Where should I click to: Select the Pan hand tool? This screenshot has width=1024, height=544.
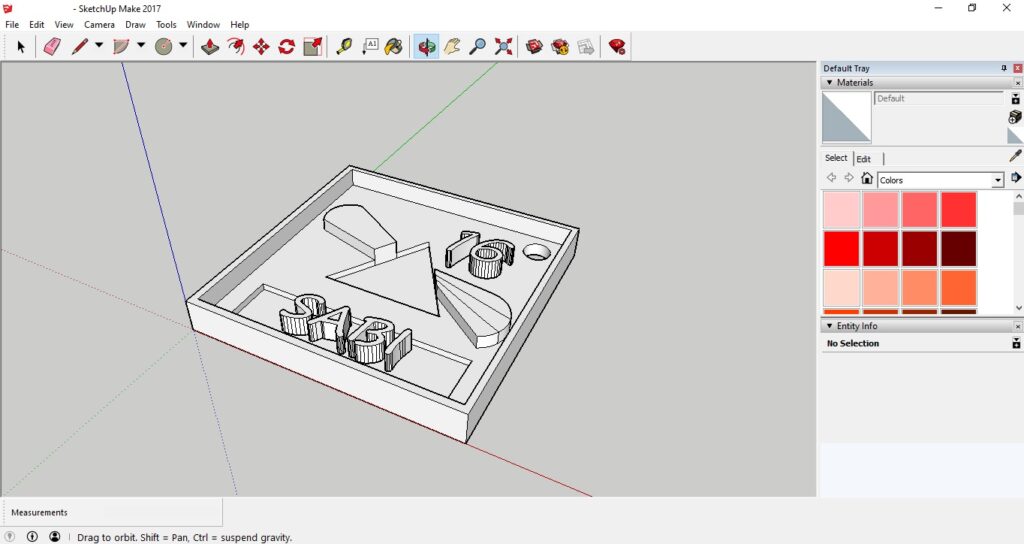point(452,46)
